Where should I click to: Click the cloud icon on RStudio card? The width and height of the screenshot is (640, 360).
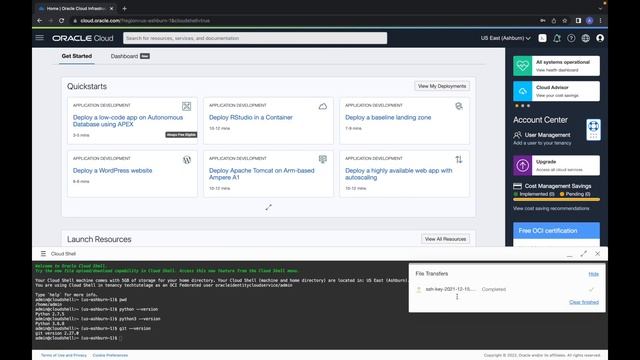pos(322,107)
